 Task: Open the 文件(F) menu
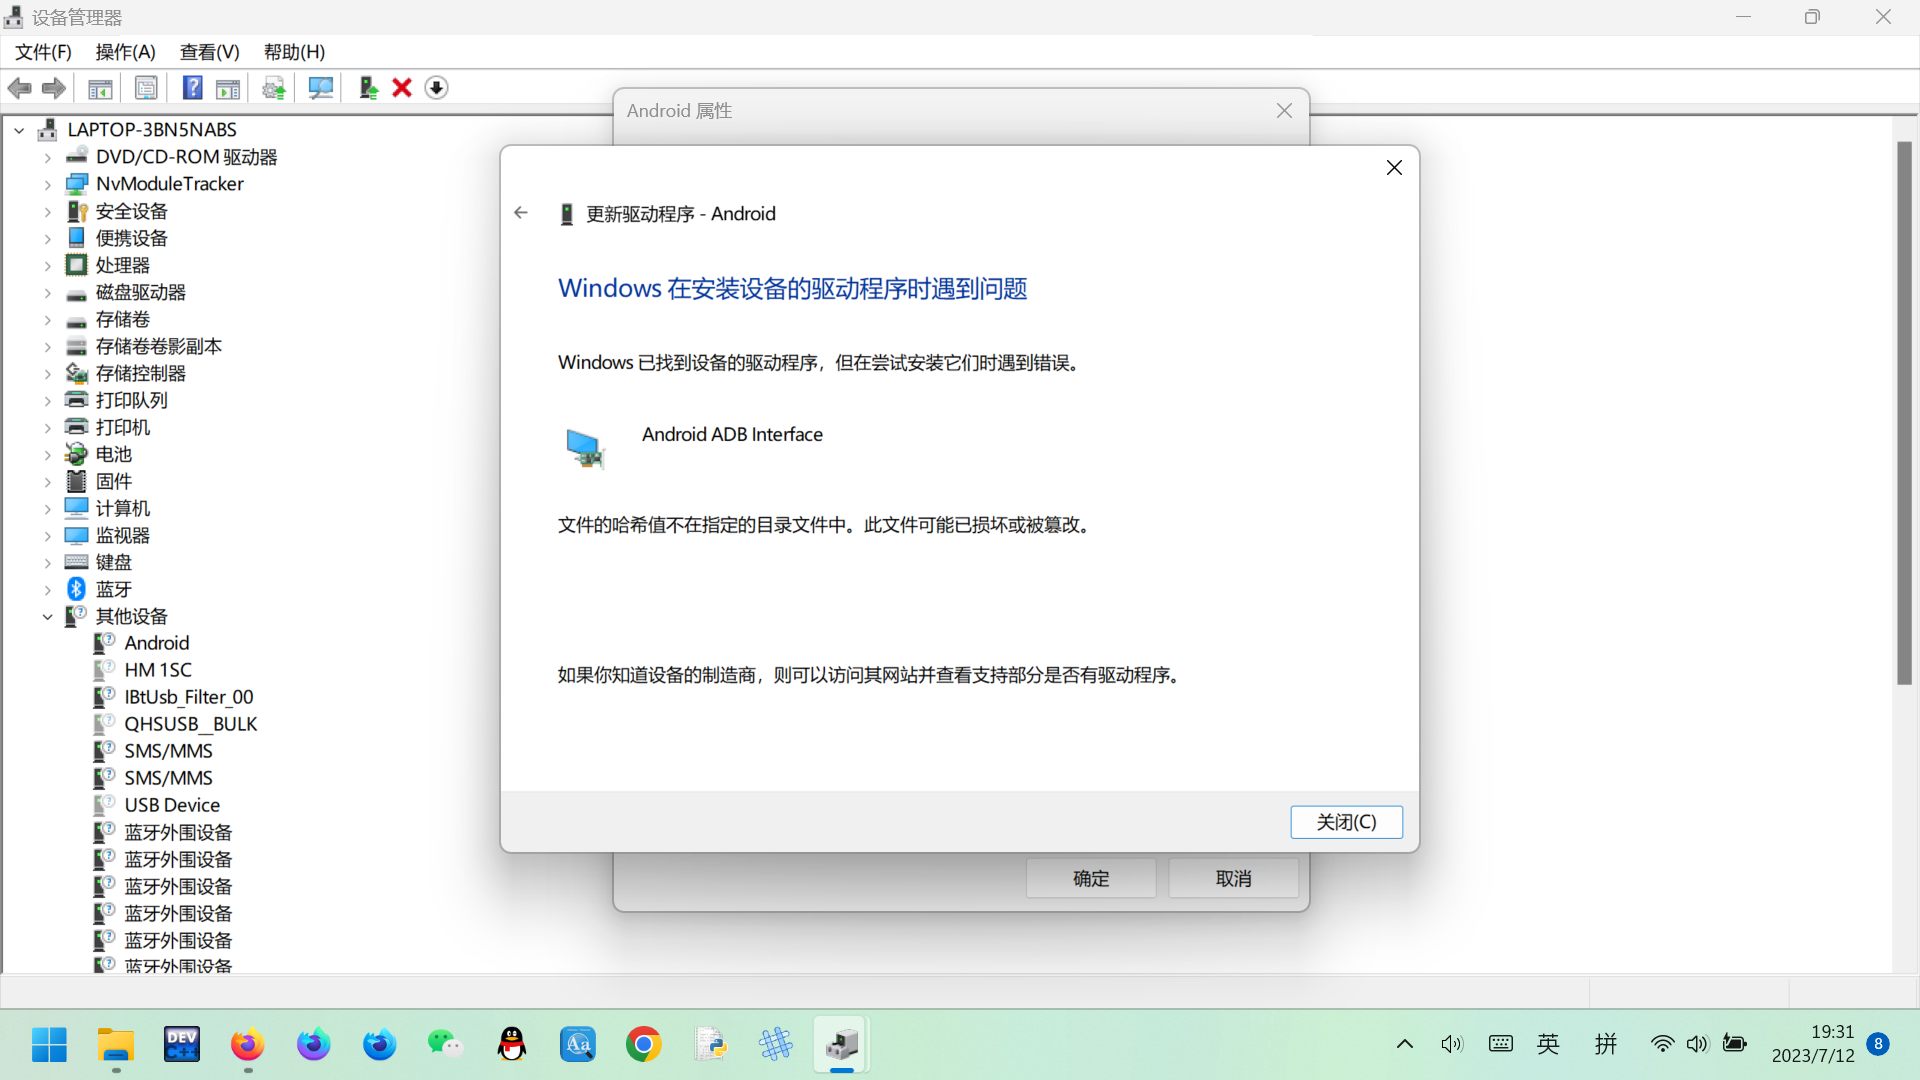(43, 52)
